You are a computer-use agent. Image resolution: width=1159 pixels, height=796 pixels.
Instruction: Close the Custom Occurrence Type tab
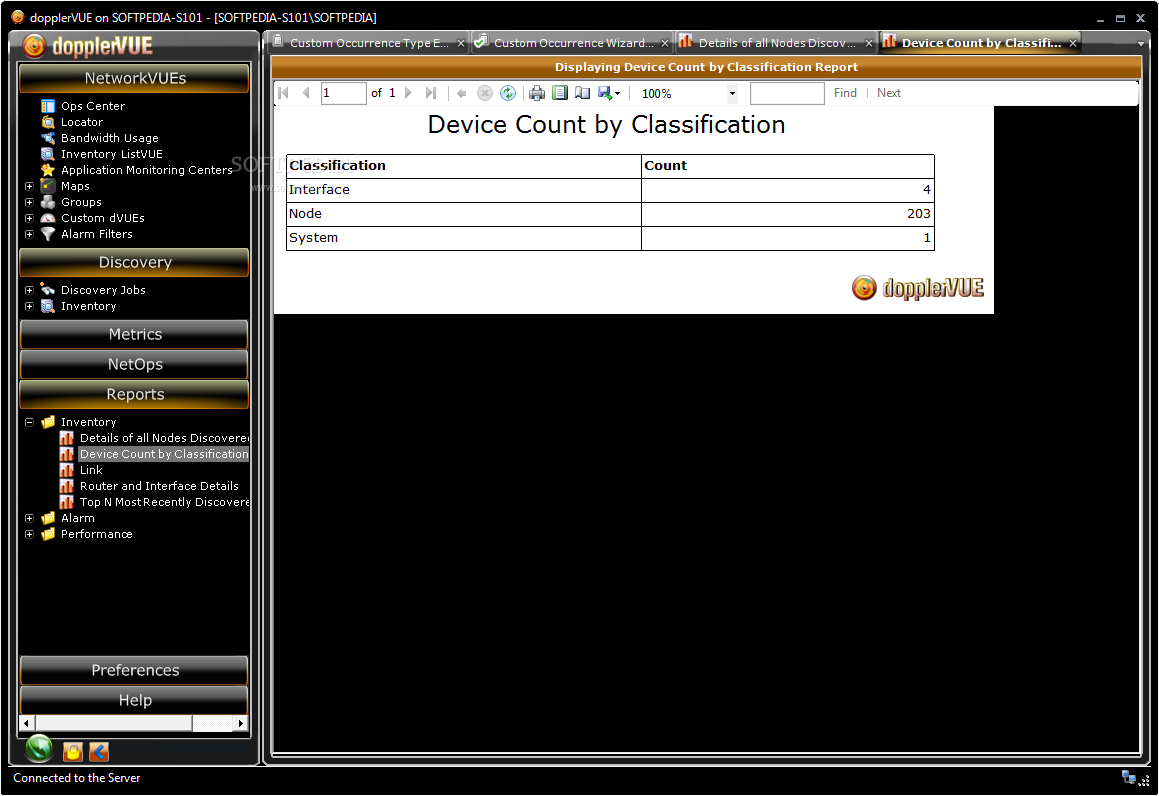460,44
